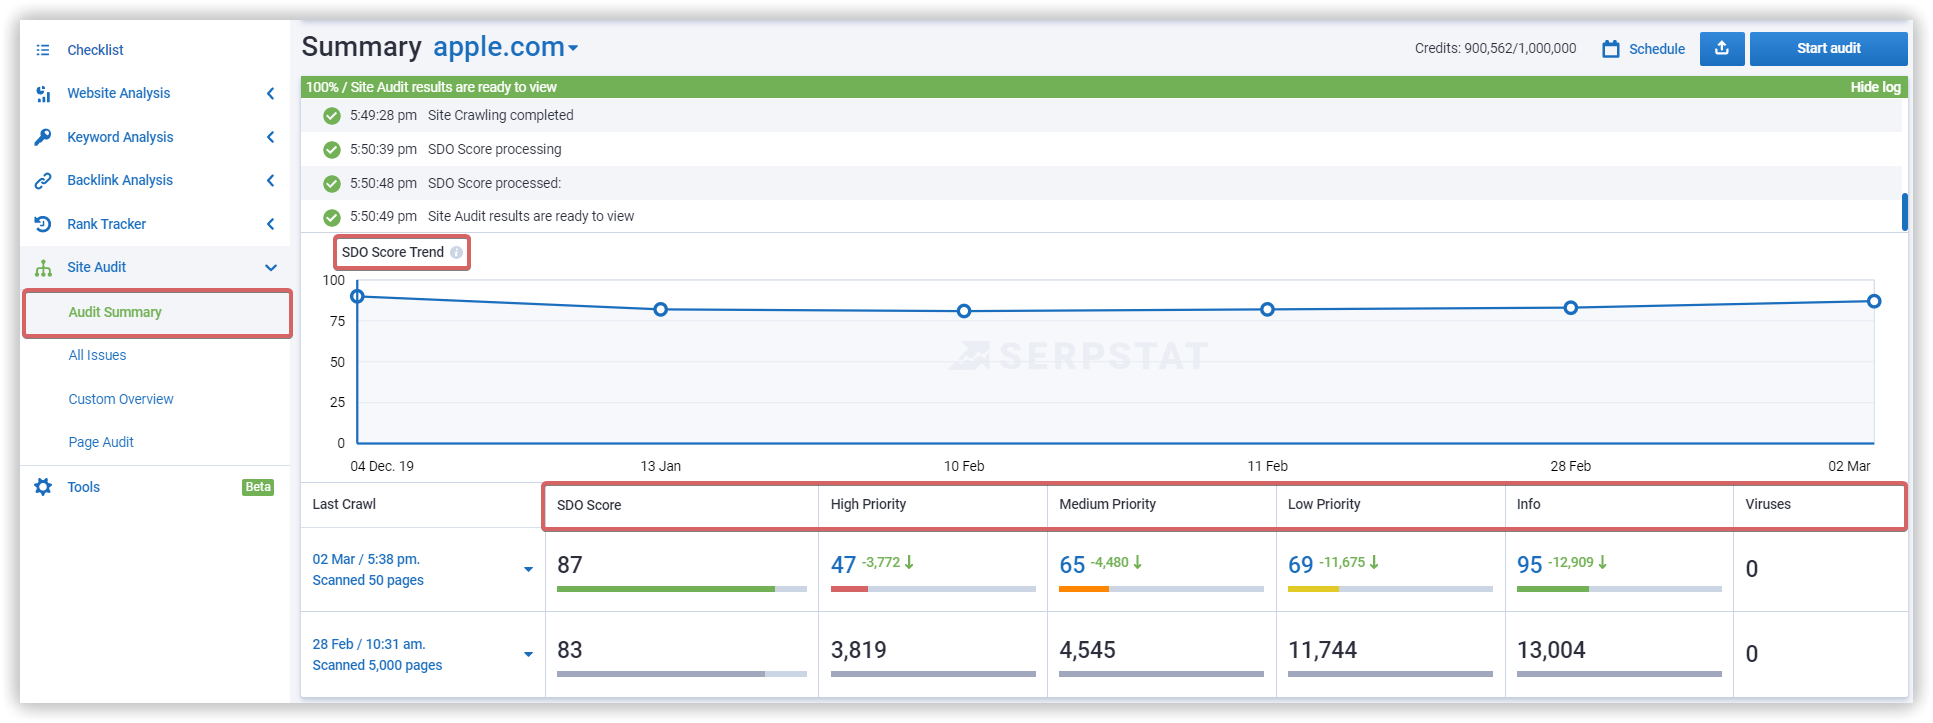The width and height of the screenshot is (1933, 723).
Task: Click High Priority decrease arrow icon
Action: tap(909, 563)
